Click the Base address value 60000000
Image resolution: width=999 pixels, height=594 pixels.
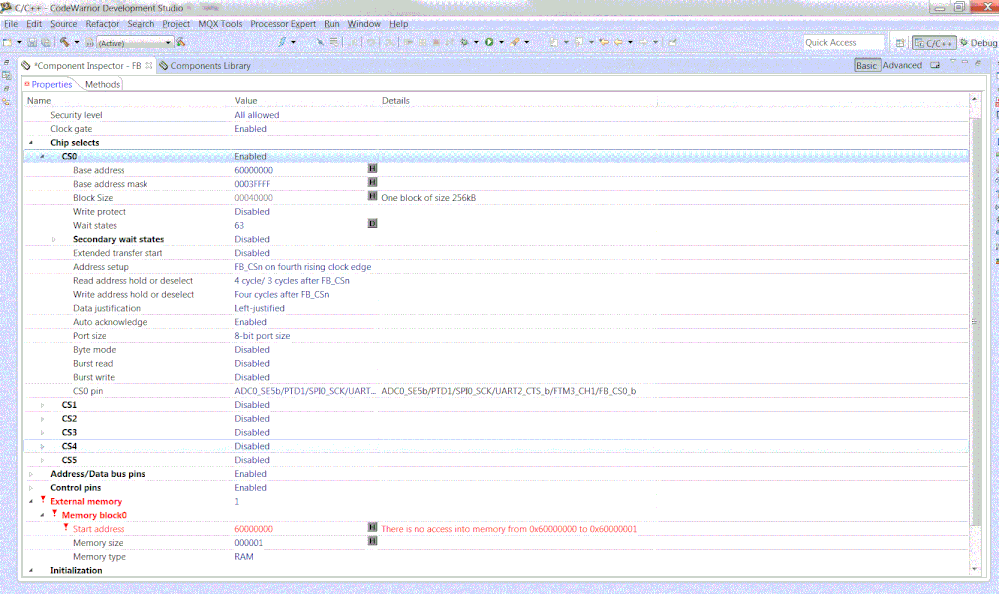pyautogui.click(x=254, y=170)
